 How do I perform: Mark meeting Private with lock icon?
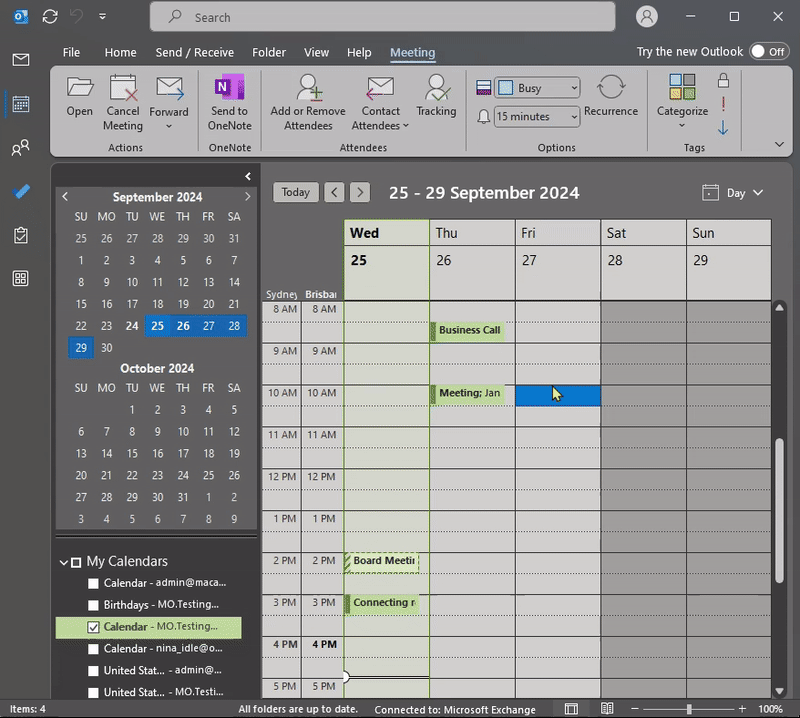(x=723, y=81)
